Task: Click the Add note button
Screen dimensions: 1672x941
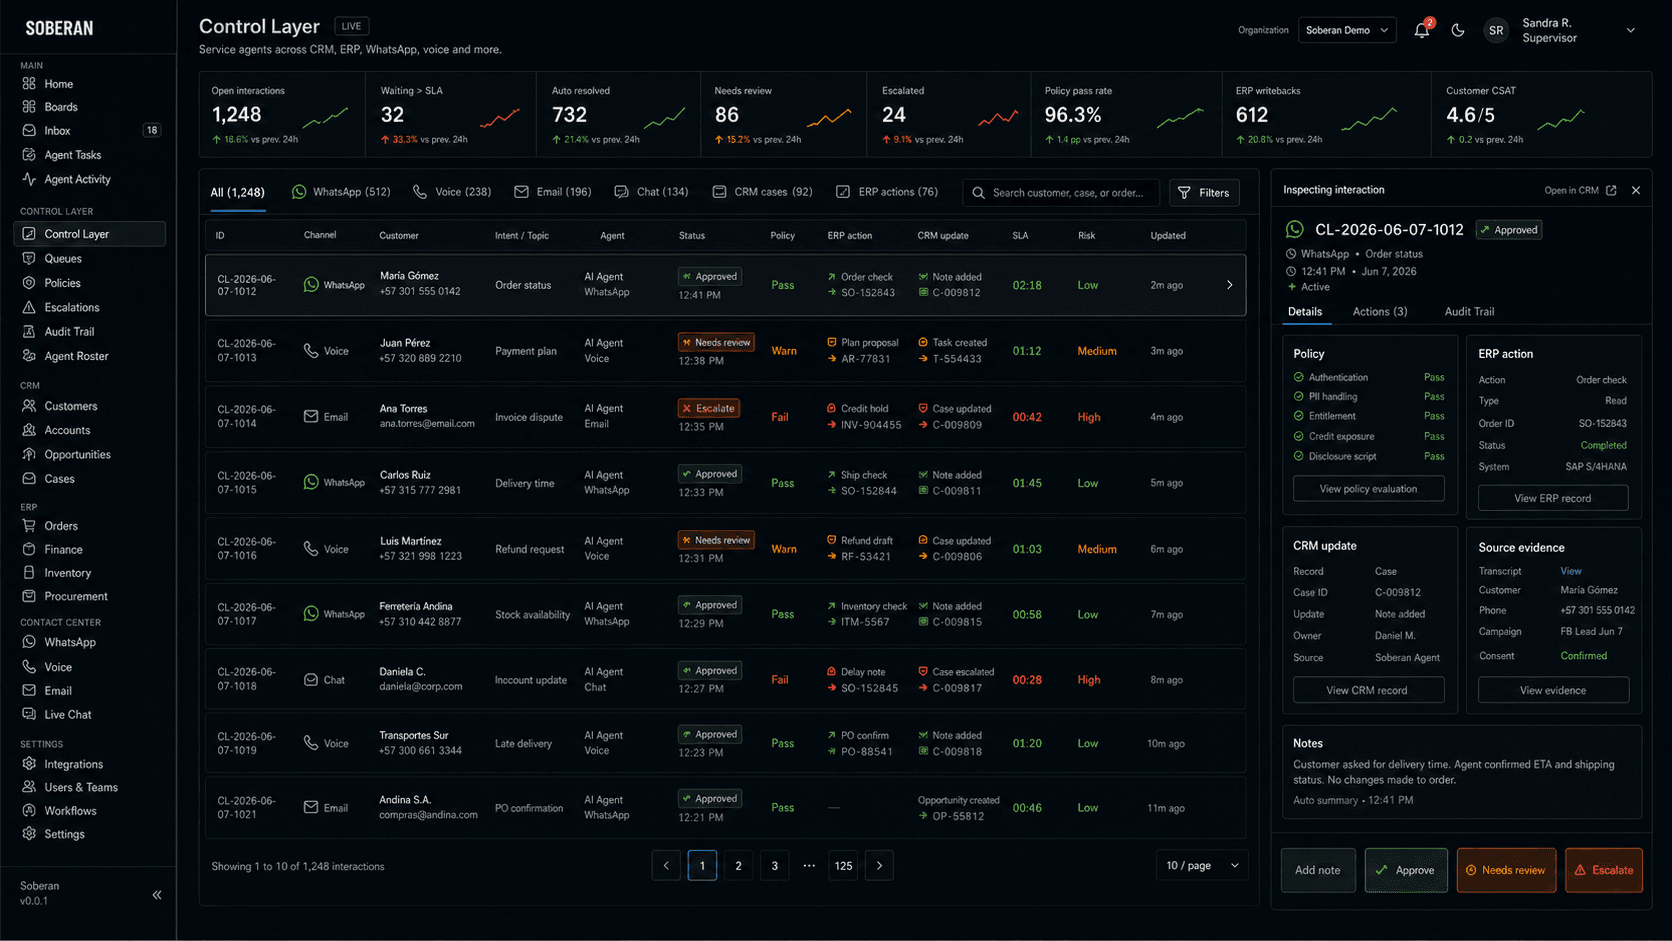Action: point(1317,870)
